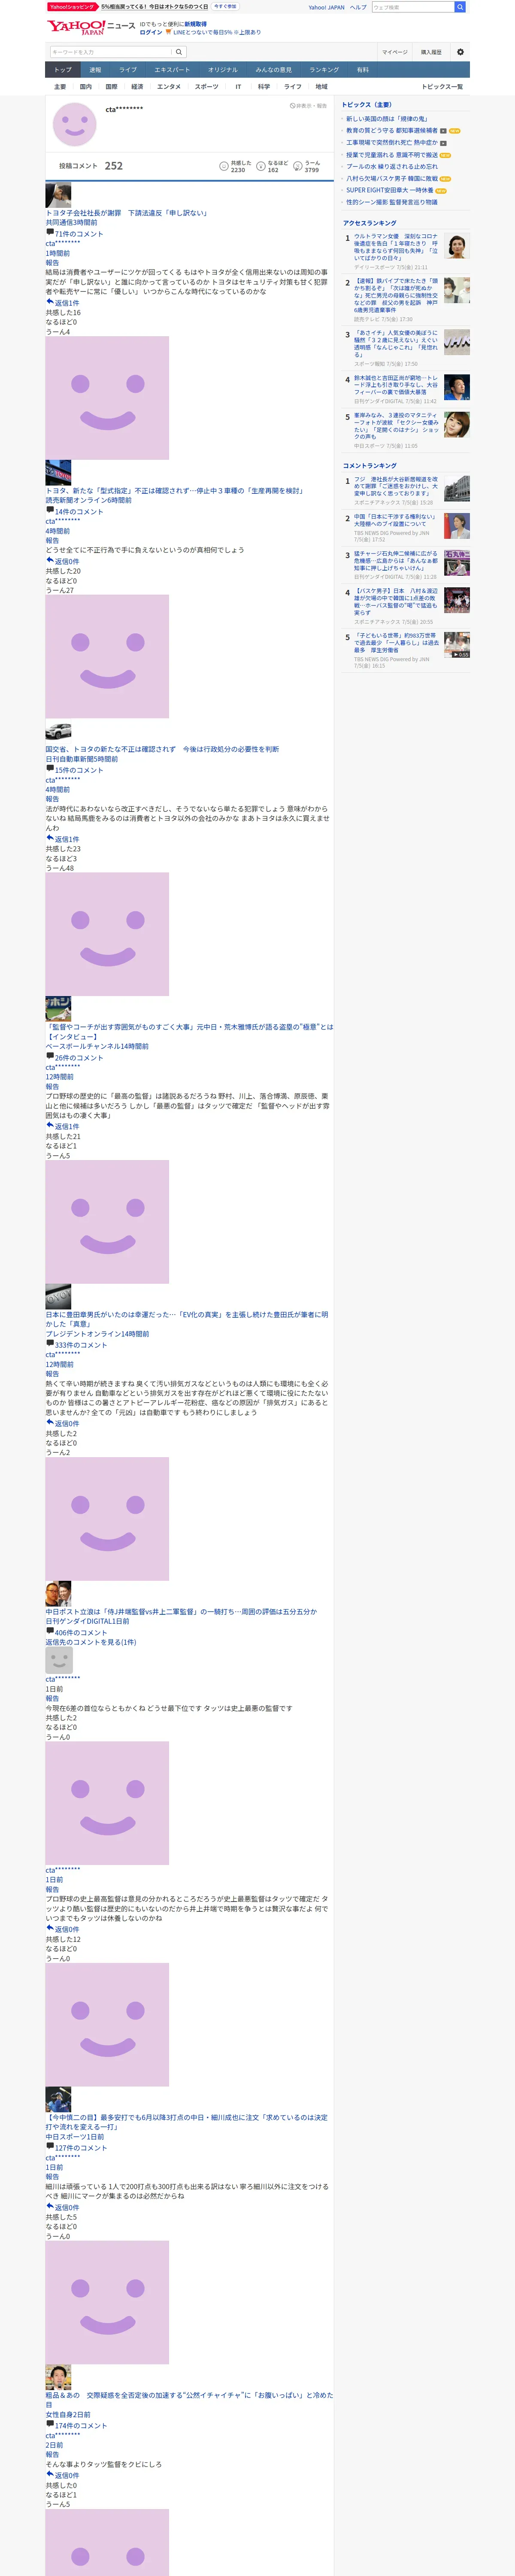The width and height of the screenshot is (515, 2576).
Task: Click the comment bubble icon beside 406件のコメント
Action: 50,1631
